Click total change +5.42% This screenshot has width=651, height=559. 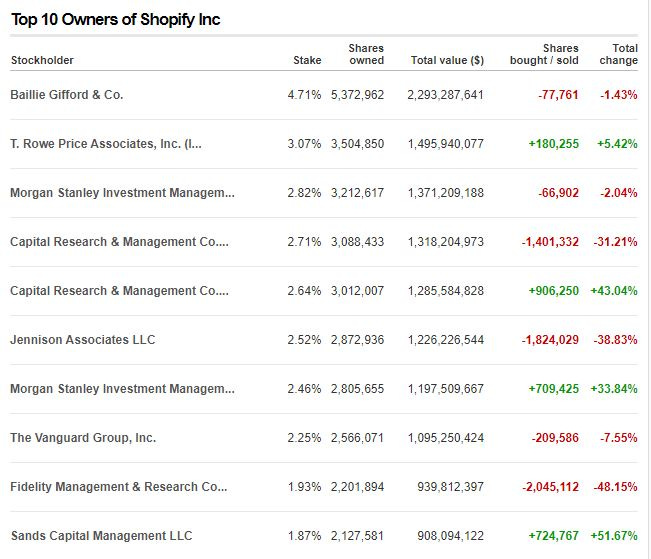coord(617,144)
